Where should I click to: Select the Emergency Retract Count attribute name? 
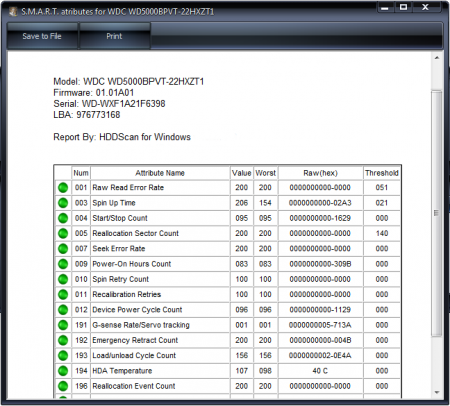pos(135,340)
